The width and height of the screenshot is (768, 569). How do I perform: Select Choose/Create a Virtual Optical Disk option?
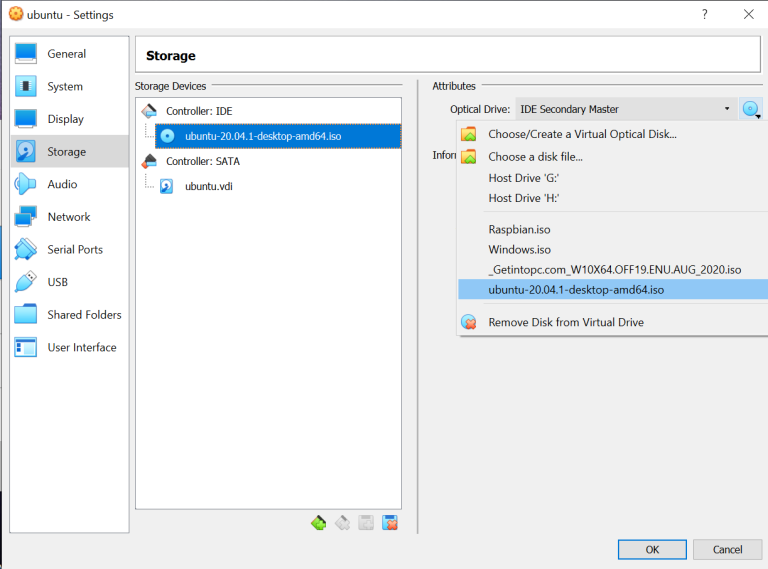coord(582,134)
